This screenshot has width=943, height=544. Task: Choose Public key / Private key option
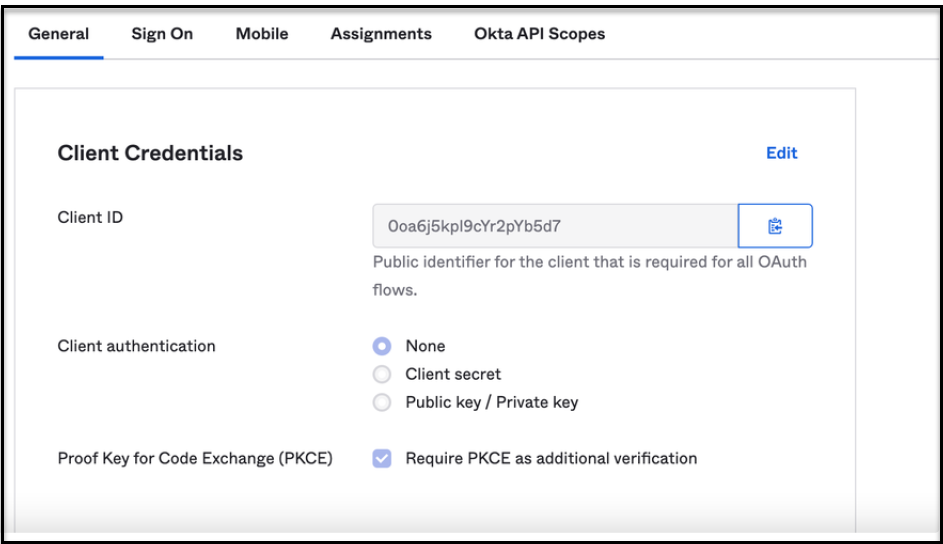coord(382,402)
